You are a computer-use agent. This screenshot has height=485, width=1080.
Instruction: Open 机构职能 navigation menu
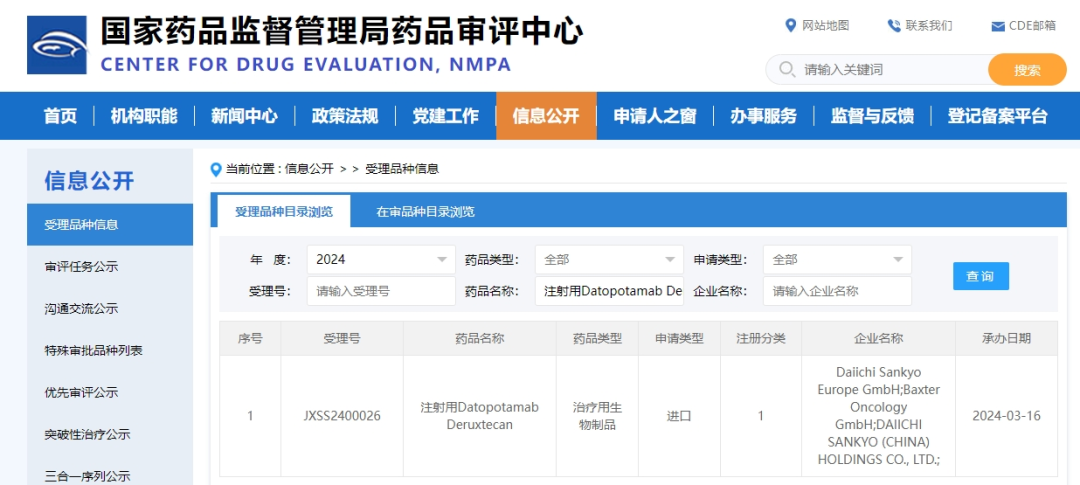pyautogui.click(x=144, y=116)
